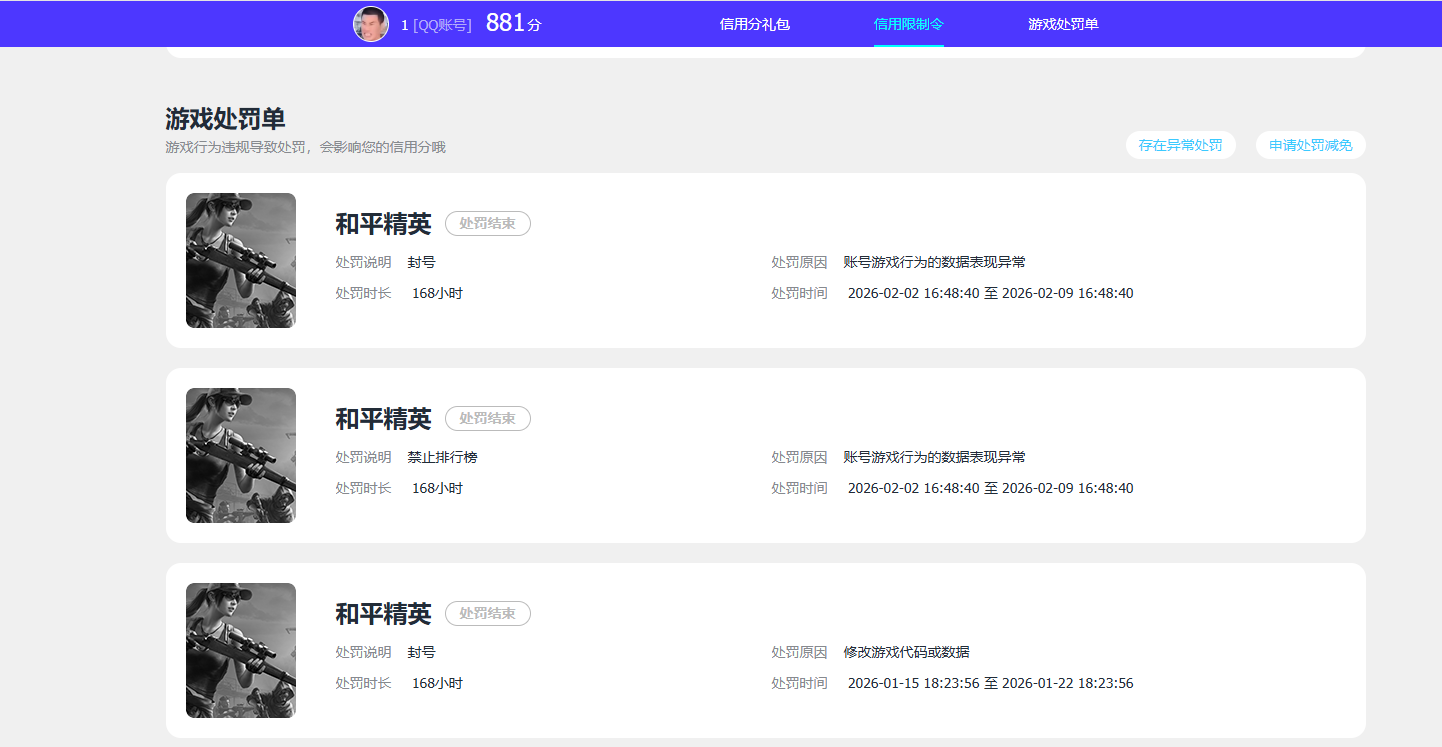This screenshot has height=747, width=1442.
Task: Click the 禁止排行榜 penalty description
Action: pyautogui.click(x=442, y=457)
